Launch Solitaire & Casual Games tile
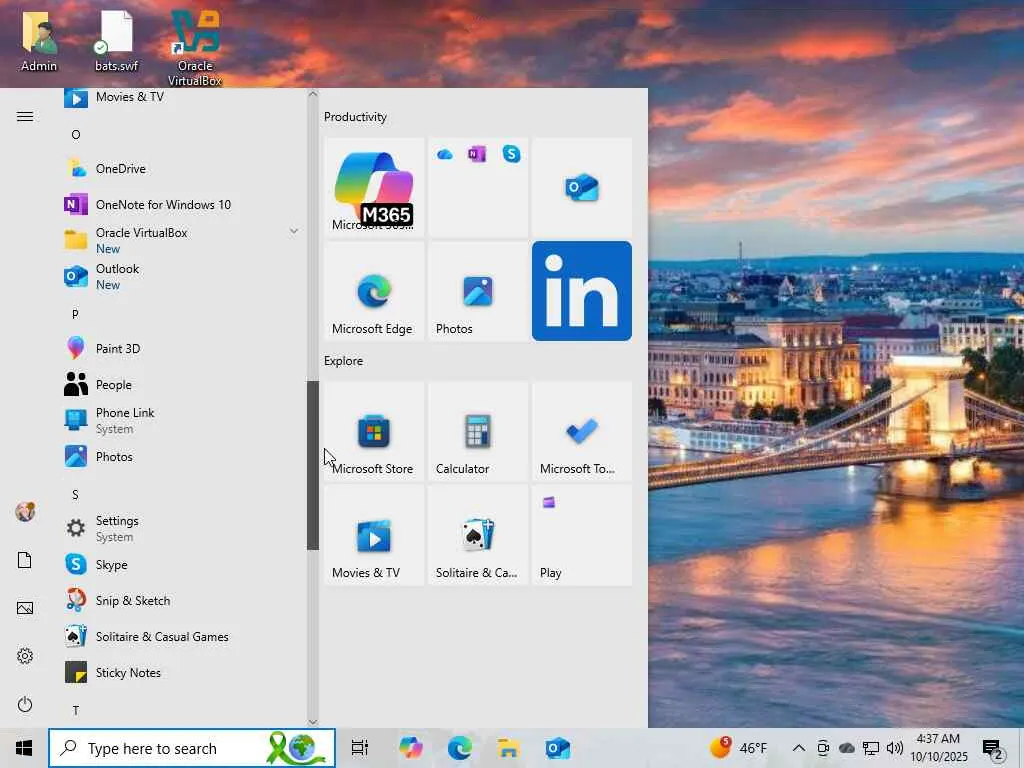This screenshot has width=1024, height=768. click(x=477, y=536)
